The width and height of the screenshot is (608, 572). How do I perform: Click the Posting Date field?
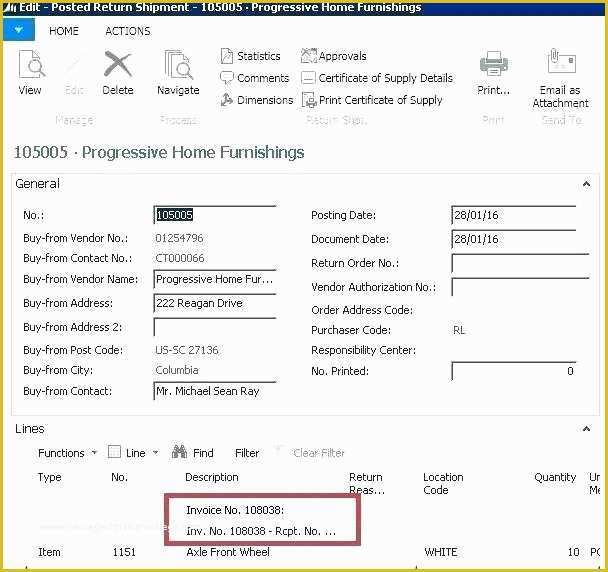click(x=514, y=215)
